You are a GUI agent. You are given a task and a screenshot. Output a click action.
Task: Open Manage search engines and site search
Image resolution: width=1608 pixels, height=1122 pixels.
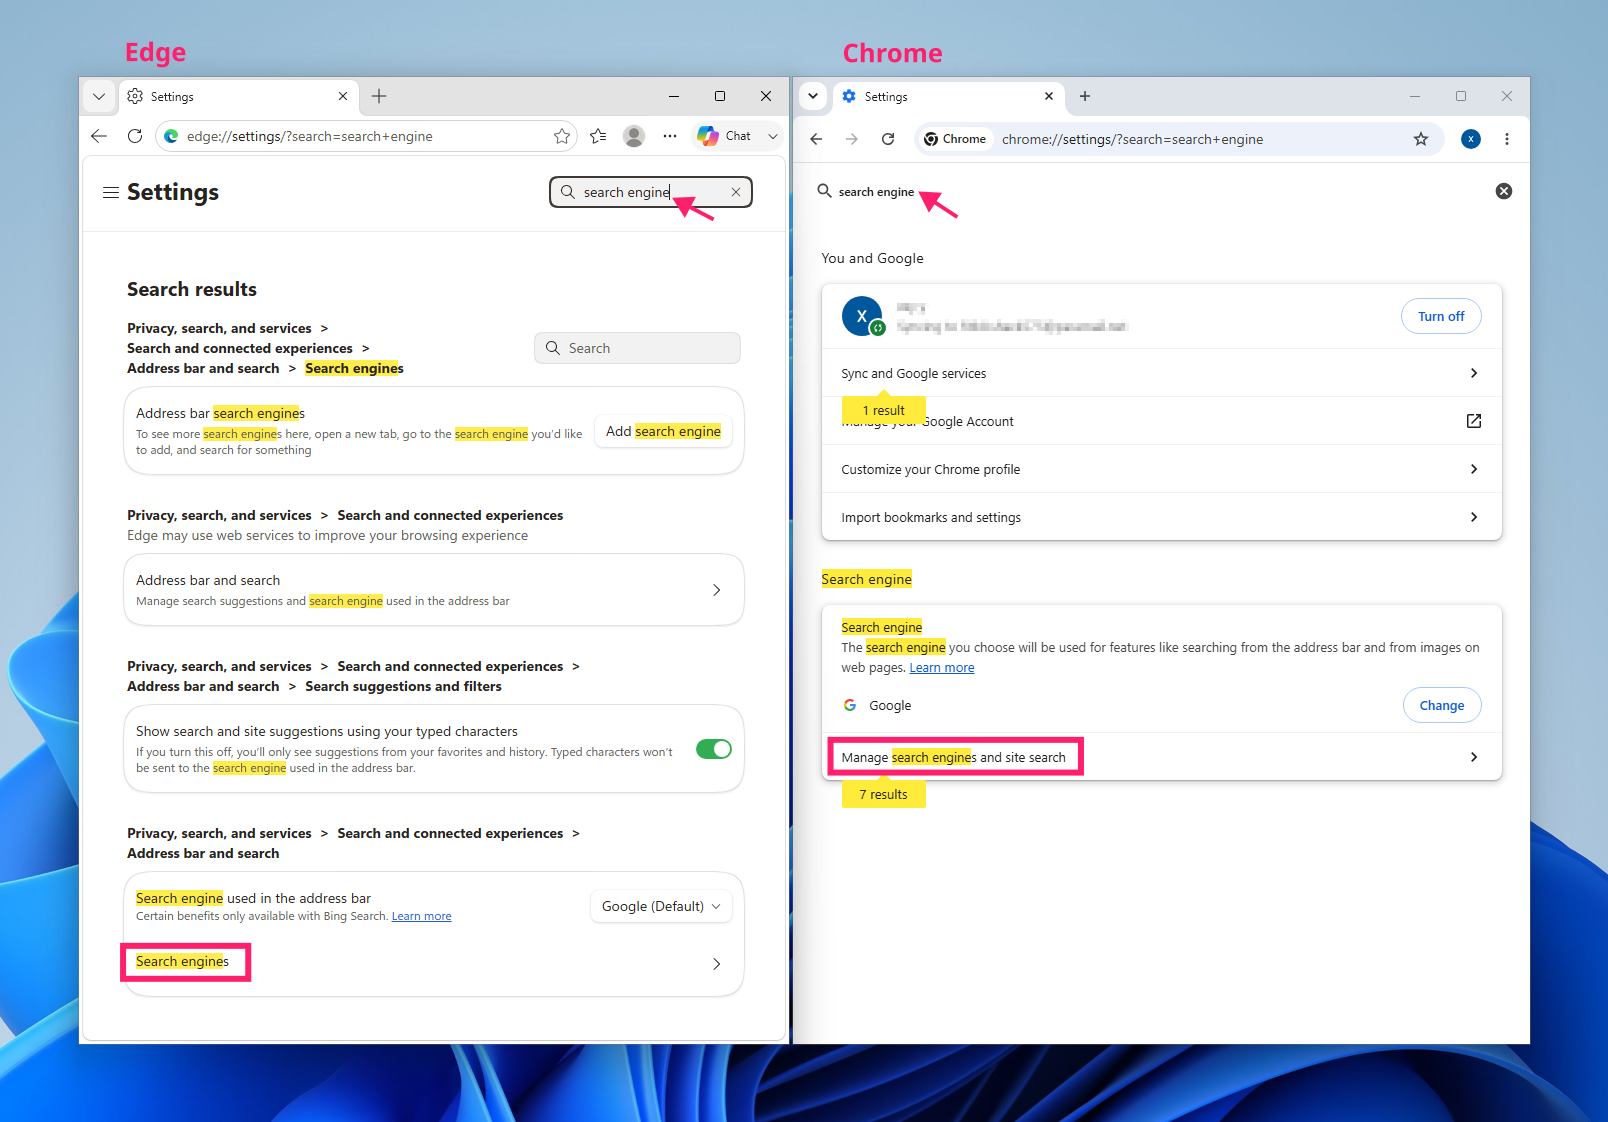[1162, 757]
